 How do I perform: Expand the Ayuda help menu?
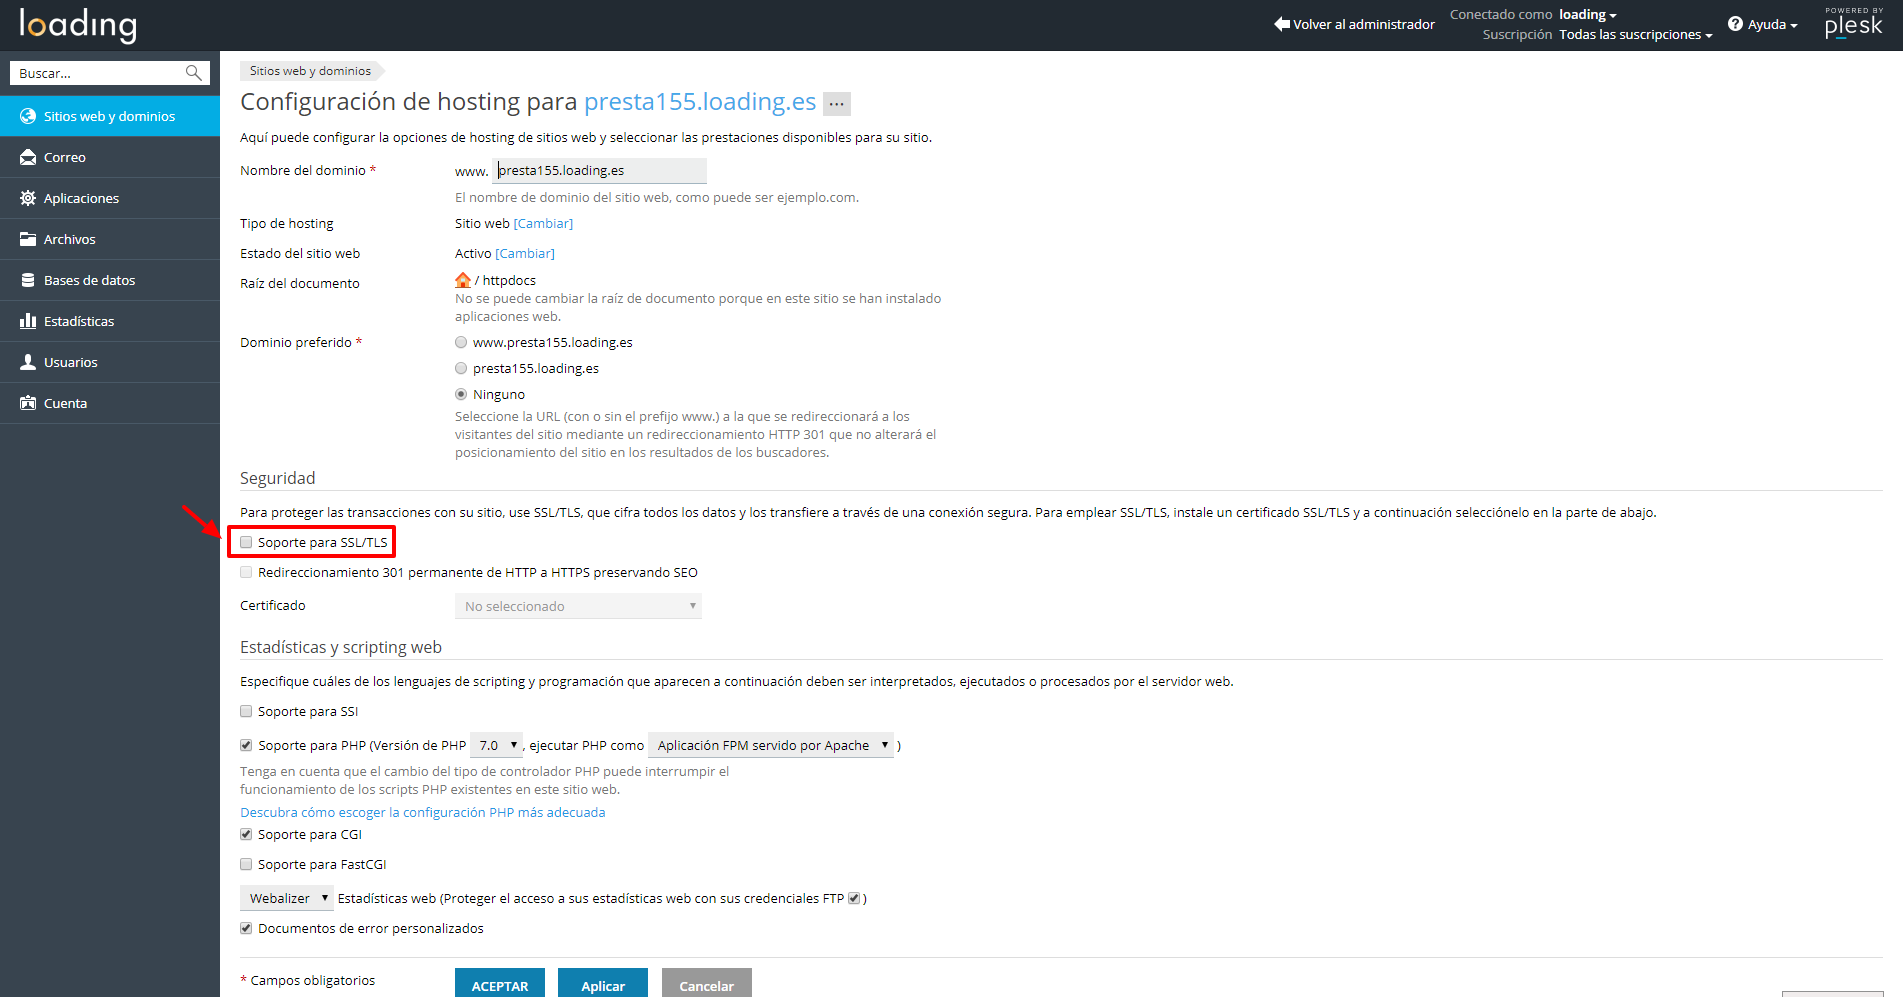(x=1763, y=24)
